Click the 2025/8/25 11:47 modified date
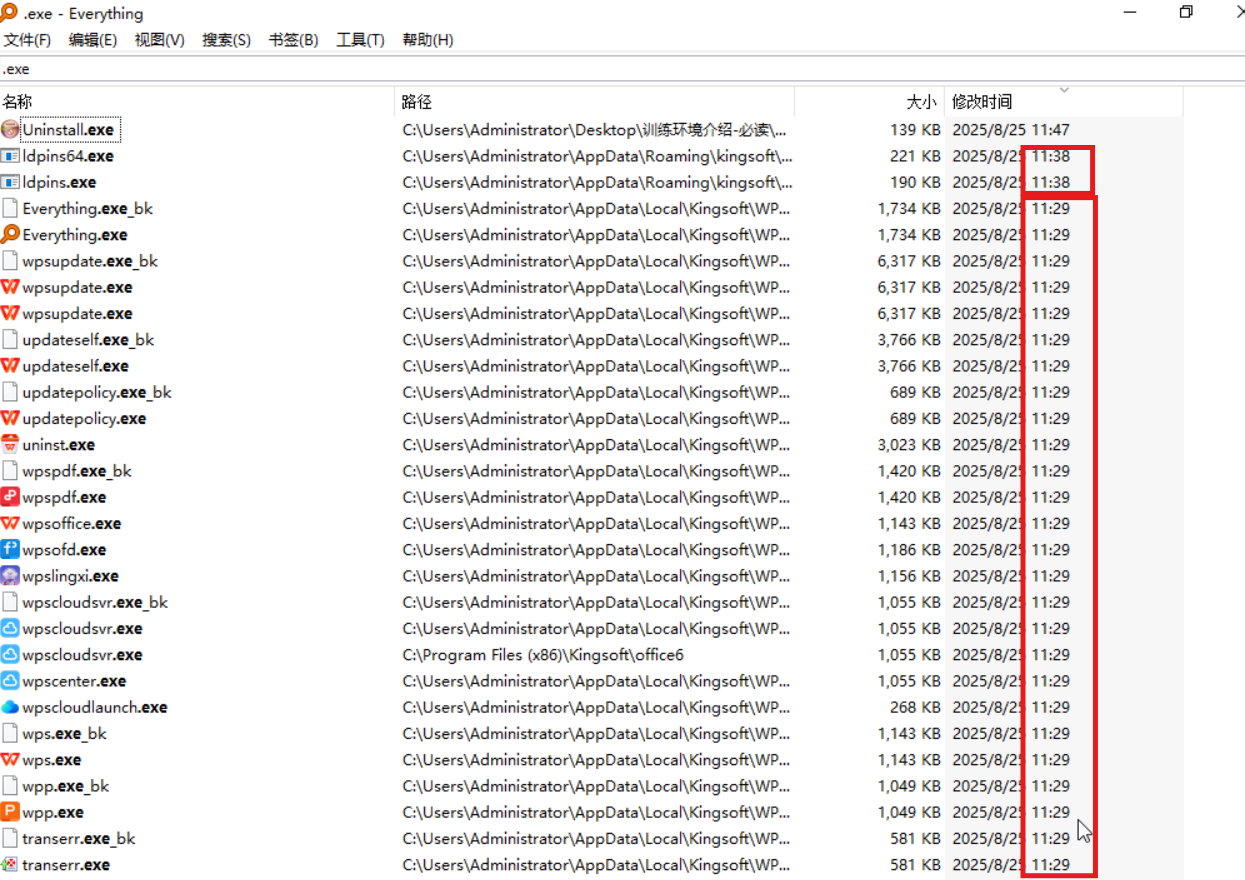Image resolution: width=1245 pixels, height=880 pixels. tap(1011, 130)
